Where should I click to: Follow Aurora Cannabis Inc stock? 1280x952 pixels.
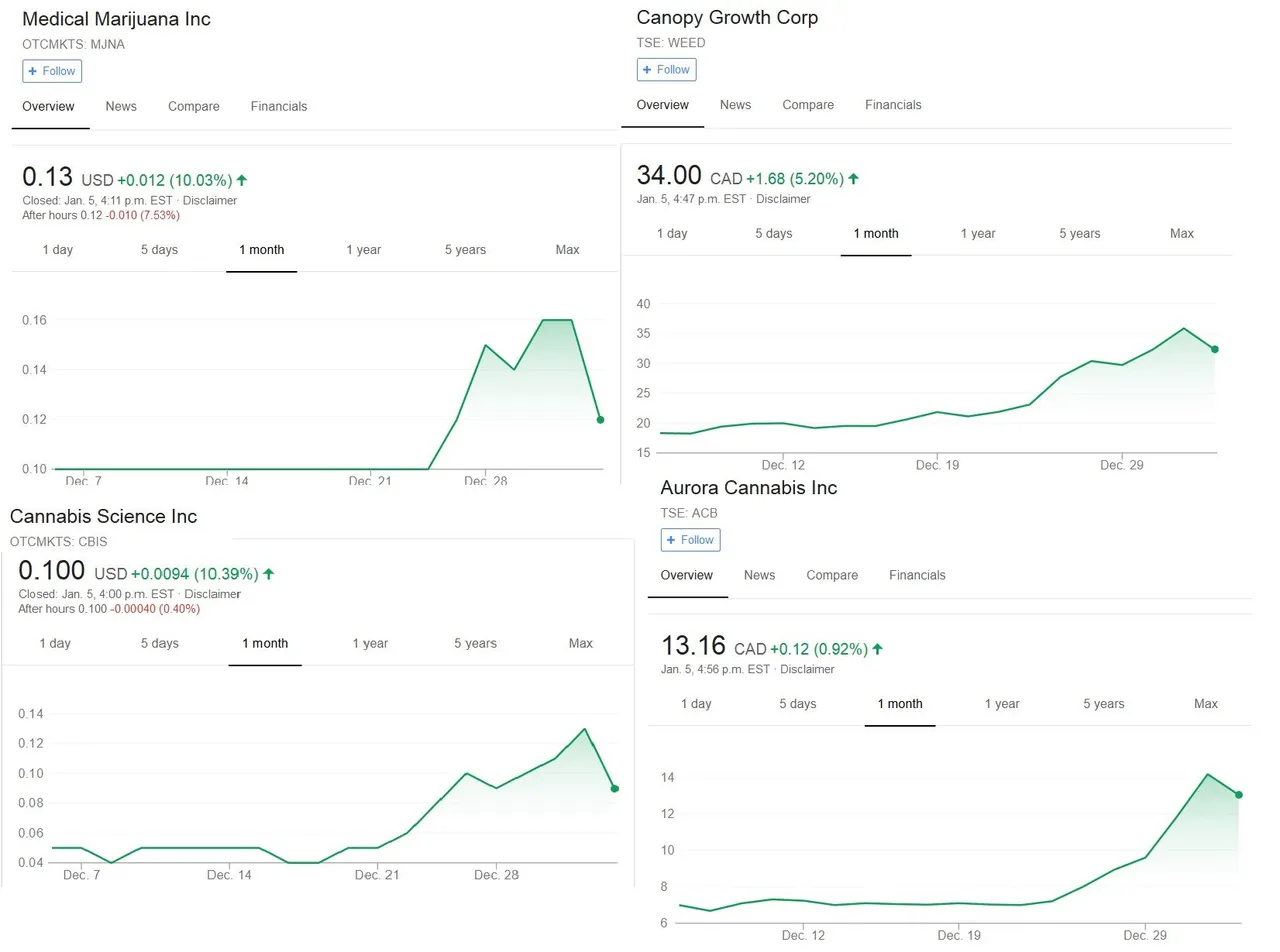(690, 539)
